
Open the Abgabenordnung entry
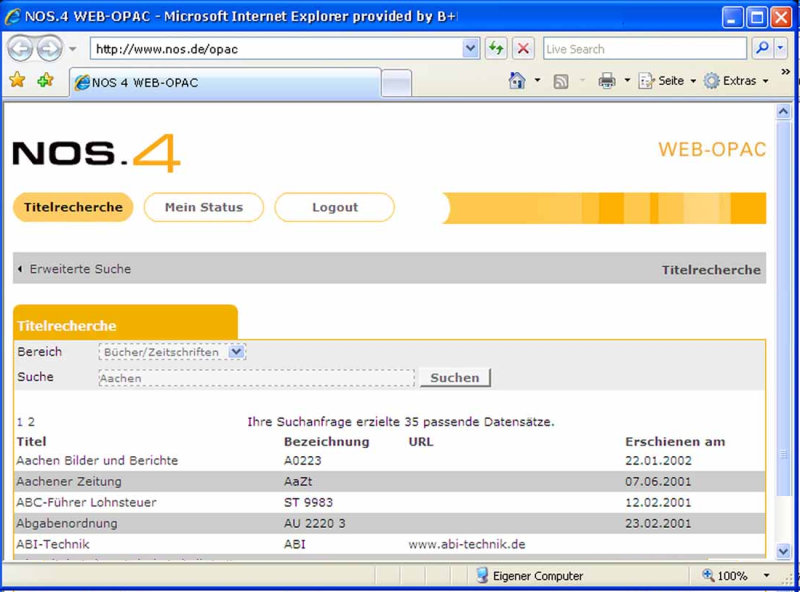click(67, 523)
